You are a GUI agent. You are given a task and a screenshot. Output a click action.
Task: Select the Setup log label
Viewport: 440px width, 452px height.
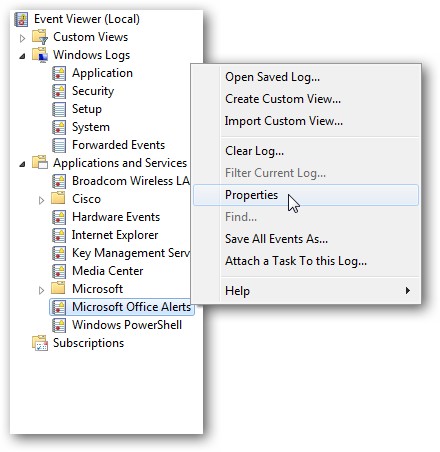87,109
